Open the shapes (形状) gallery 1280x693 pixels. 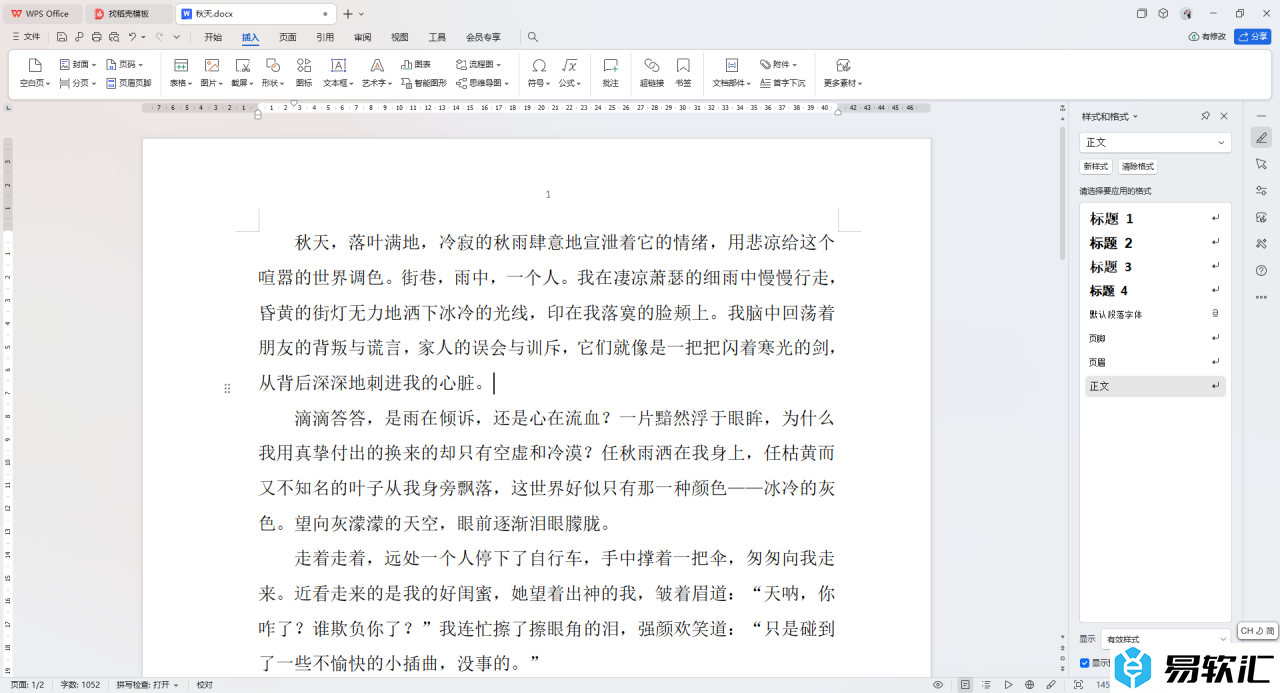tap(273, 73)
